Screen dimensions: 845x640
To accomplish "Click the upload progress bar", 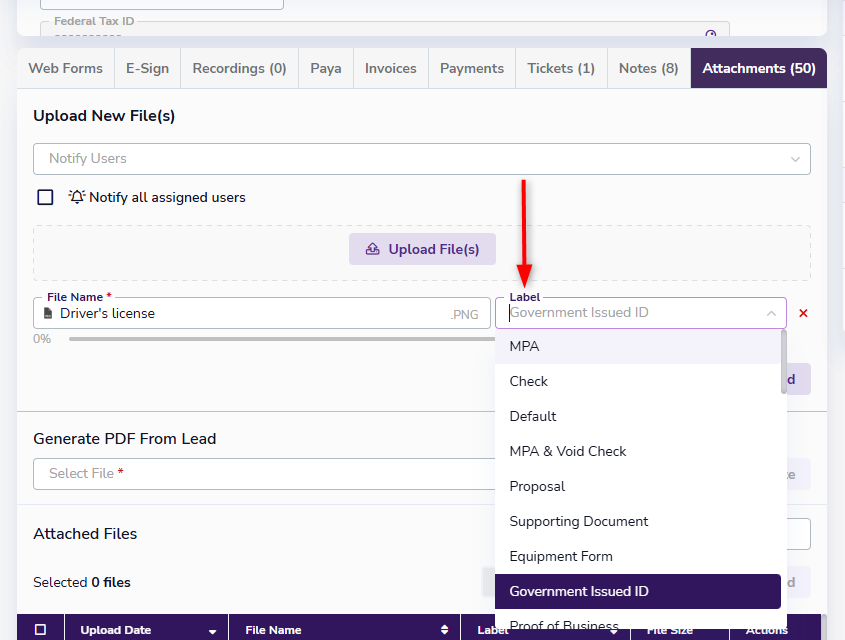I will click(x=282, y=339).
